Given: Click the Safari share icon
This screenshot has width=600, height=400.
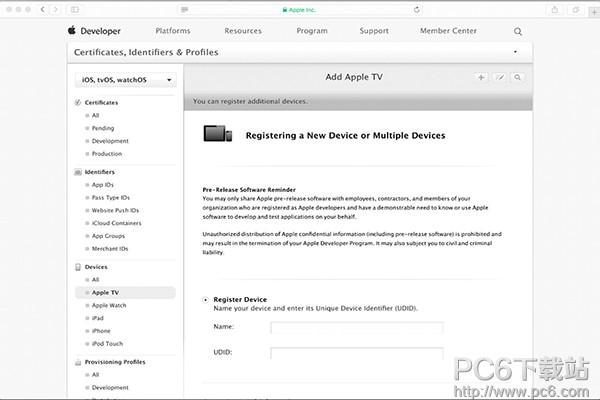Looking at the screenshot, I should tap(554, 10).
